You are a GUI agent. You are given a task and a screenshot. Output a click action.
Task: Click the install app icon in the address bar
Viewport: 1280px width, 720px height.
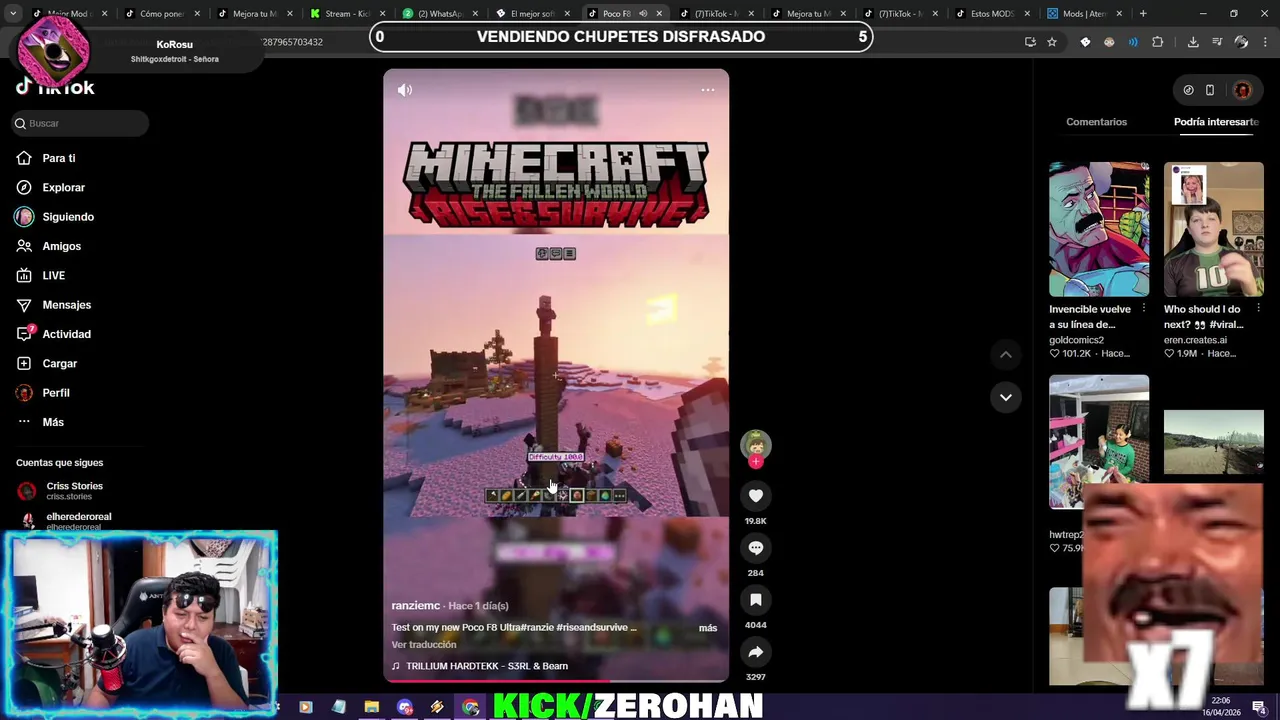tap(1030, 42)
